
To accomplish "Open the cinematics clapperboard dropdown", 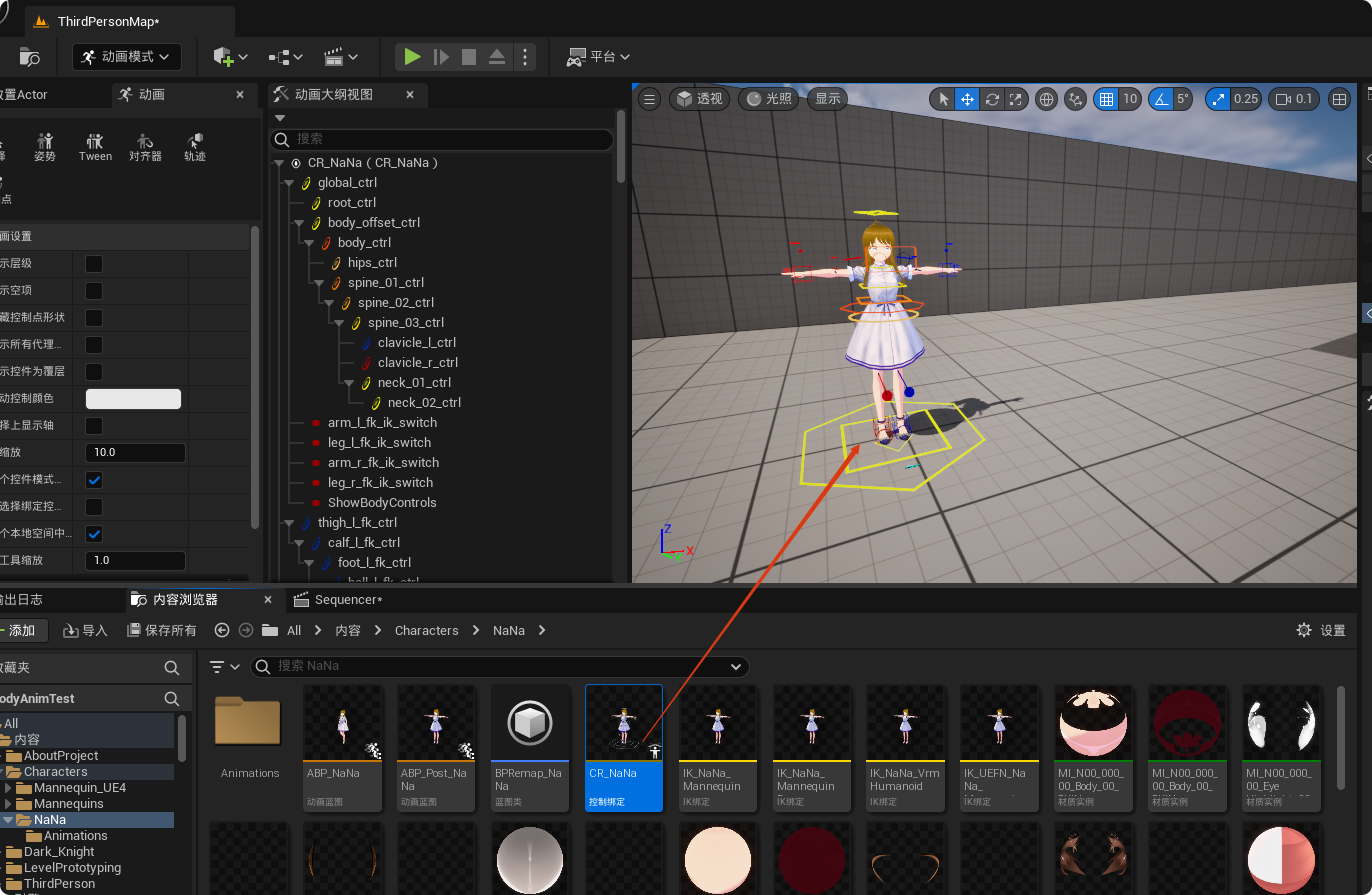I will point(341,57).
